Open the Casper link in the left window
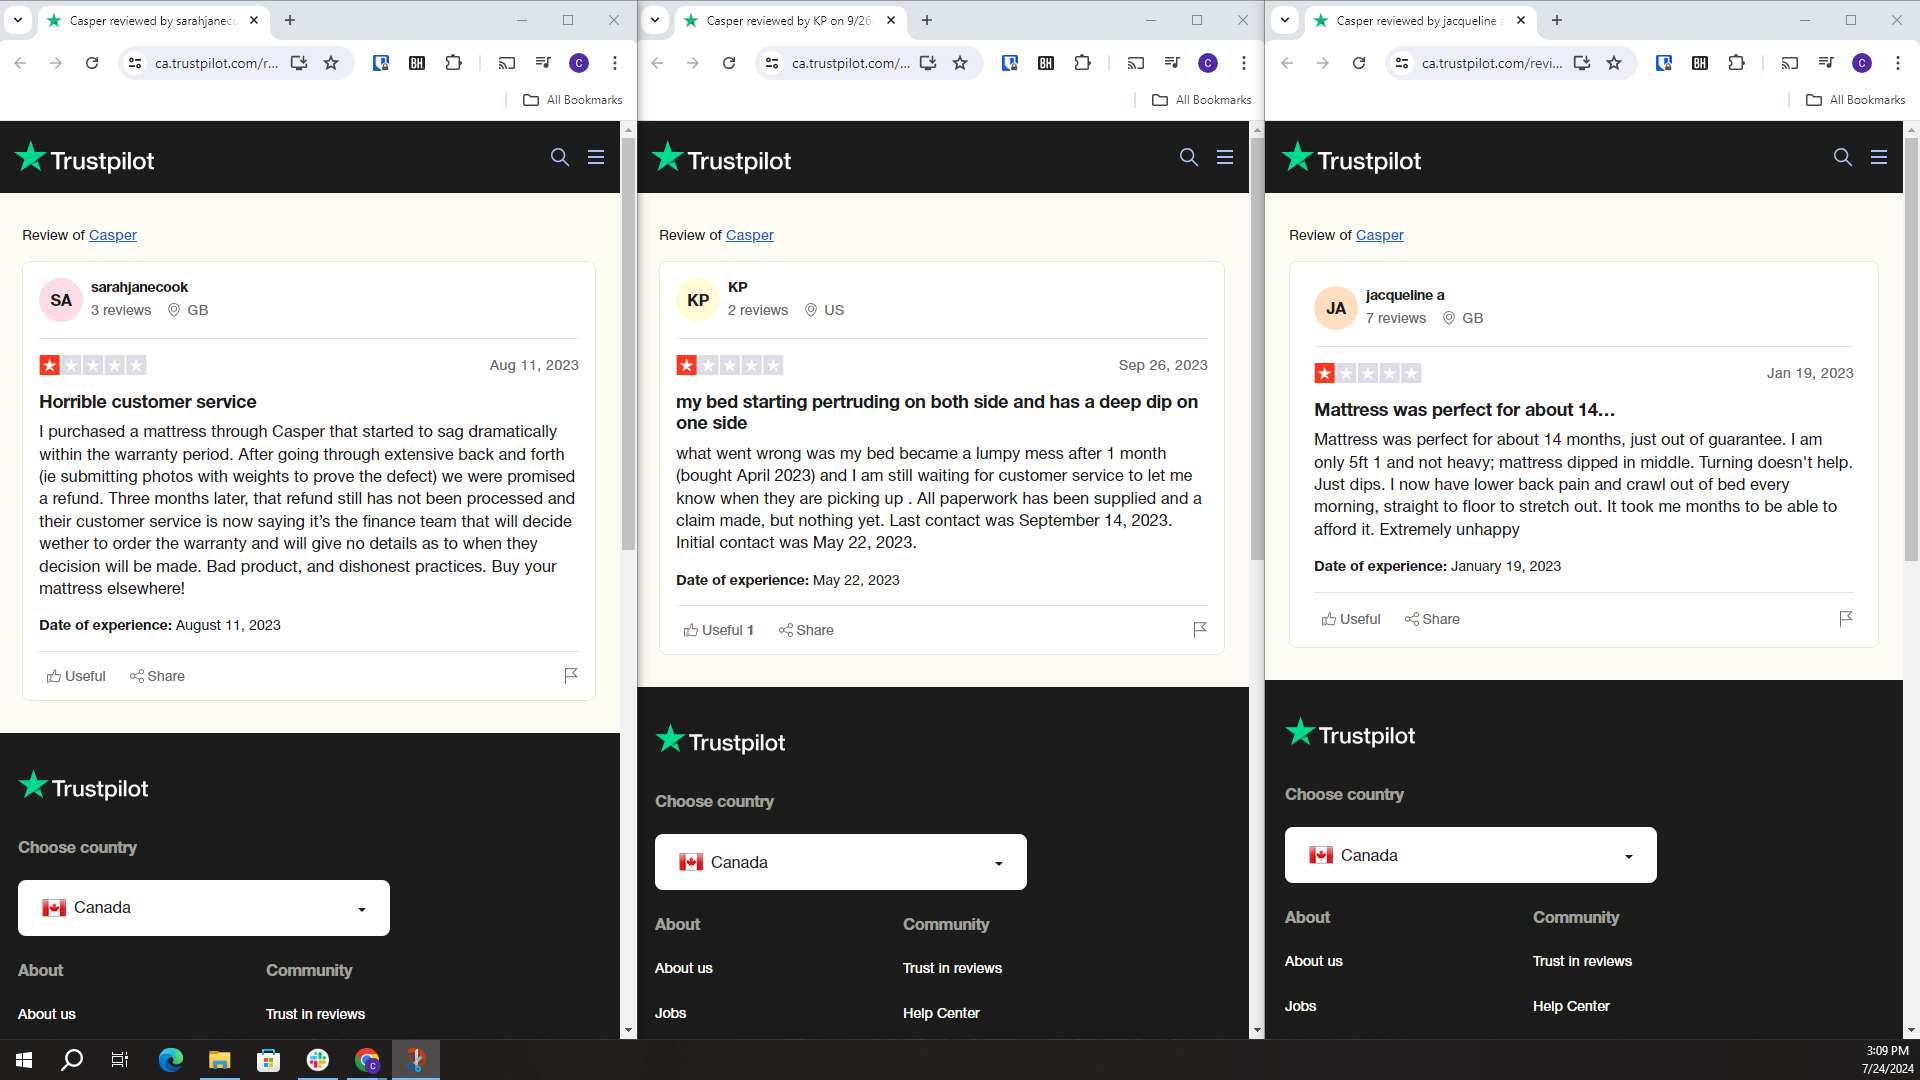The width and height of the screenshot is (1920, 1080). coord(113,235)
